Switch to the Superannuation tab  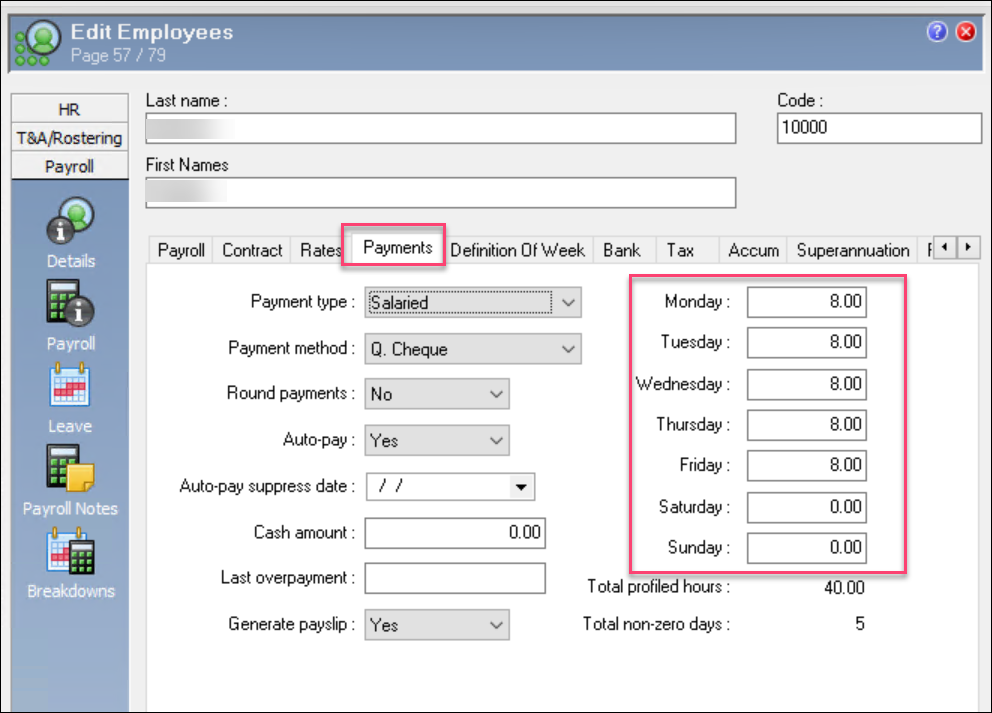853,251
